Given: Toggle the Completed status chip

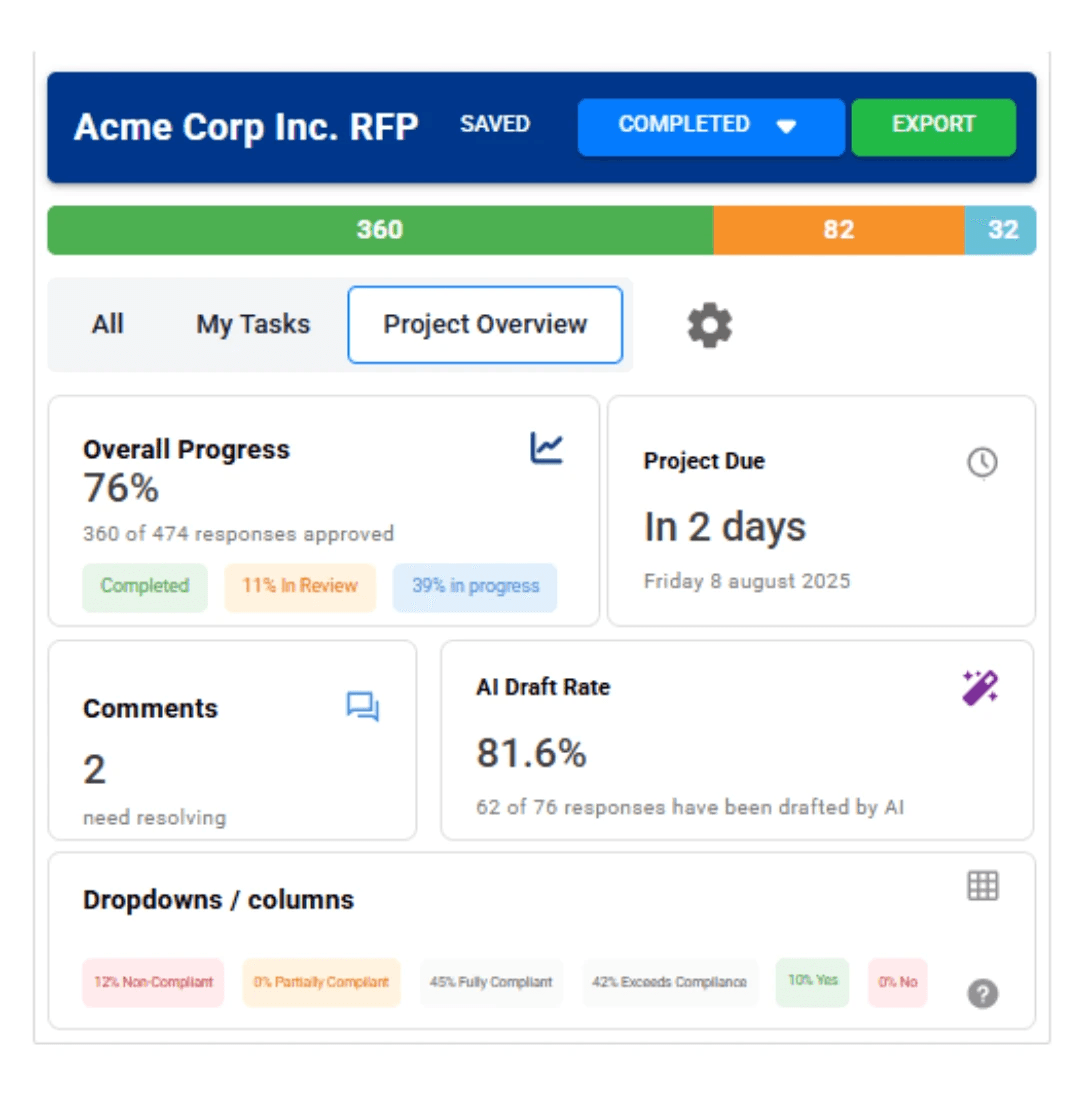Looking at the screenshot, I should (x=144, y=587).
